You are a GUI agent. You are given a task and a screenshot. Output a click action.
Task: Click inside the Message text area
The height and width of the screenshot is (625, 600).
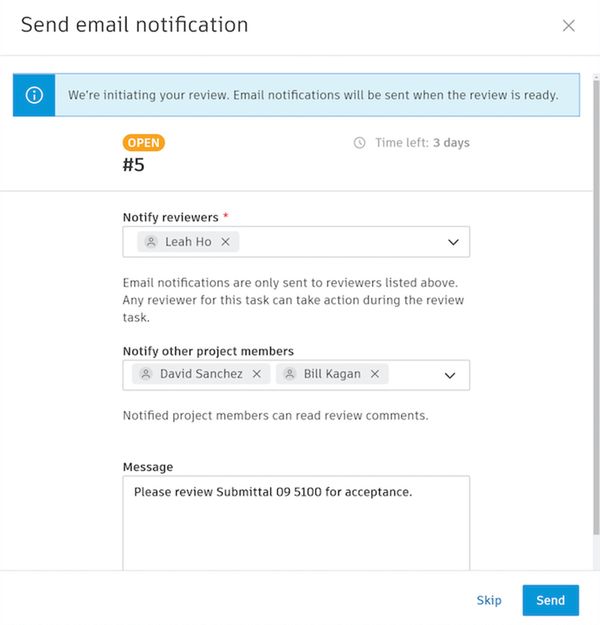(296, 530)
